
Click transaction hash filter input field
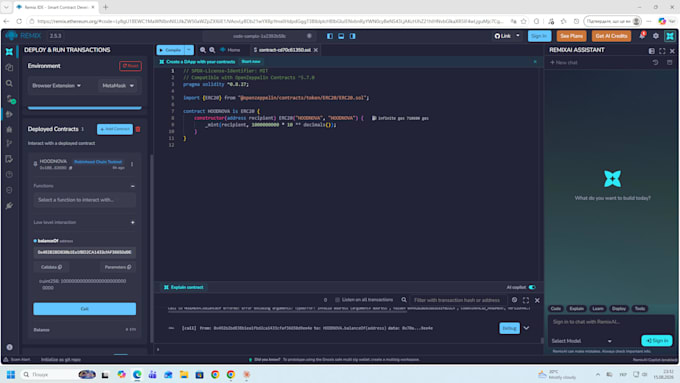pyautogui.click(x=458, y=300)
